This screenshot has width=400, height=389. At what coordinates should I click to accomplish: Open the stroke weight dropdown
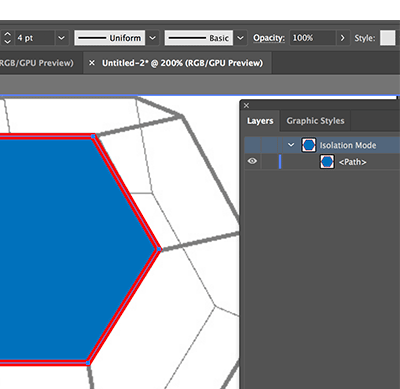tap(61, 38)
